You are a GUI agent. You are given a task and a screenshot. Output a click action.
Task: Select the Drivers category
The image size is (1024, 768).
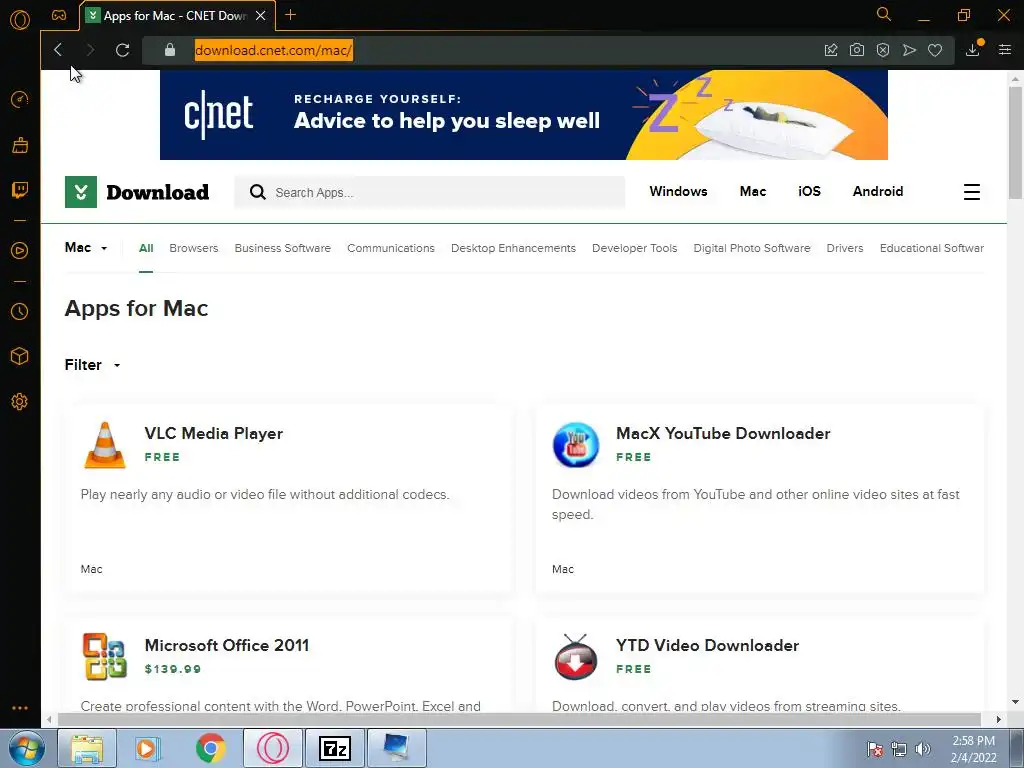[x=844, y=248]
